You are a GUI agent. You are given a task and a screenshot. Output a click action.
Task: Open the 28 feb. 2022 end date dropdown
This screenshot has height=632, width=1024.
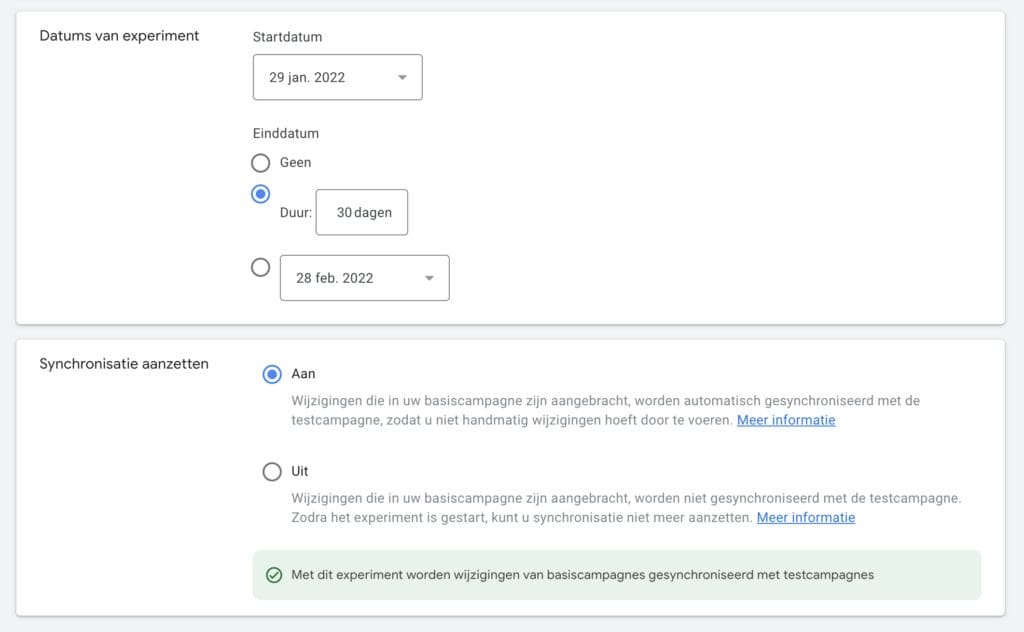coord(364,278)
